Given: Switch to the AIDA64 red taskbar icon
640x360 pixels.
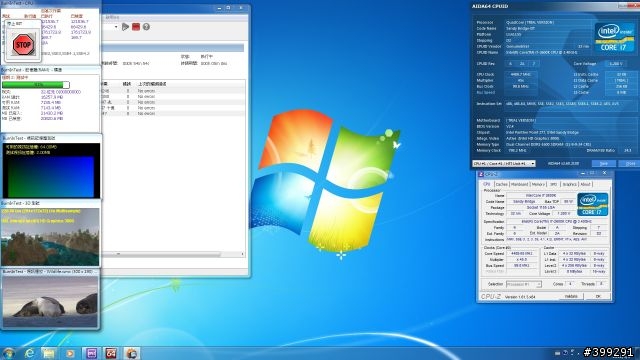Looking at the screenshot, I should 111,353.
